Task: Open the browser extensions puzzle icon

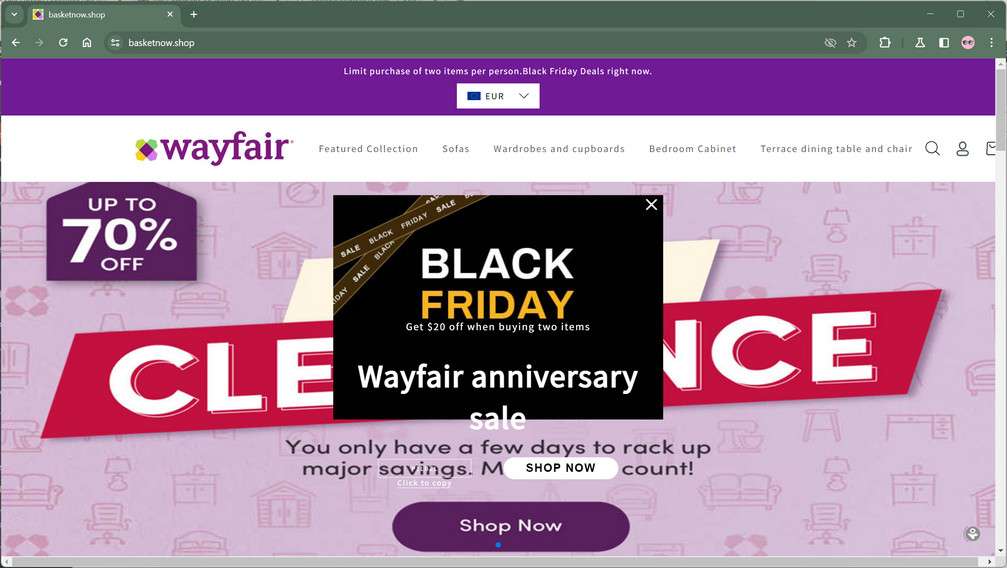Action: tap(885, 42)
